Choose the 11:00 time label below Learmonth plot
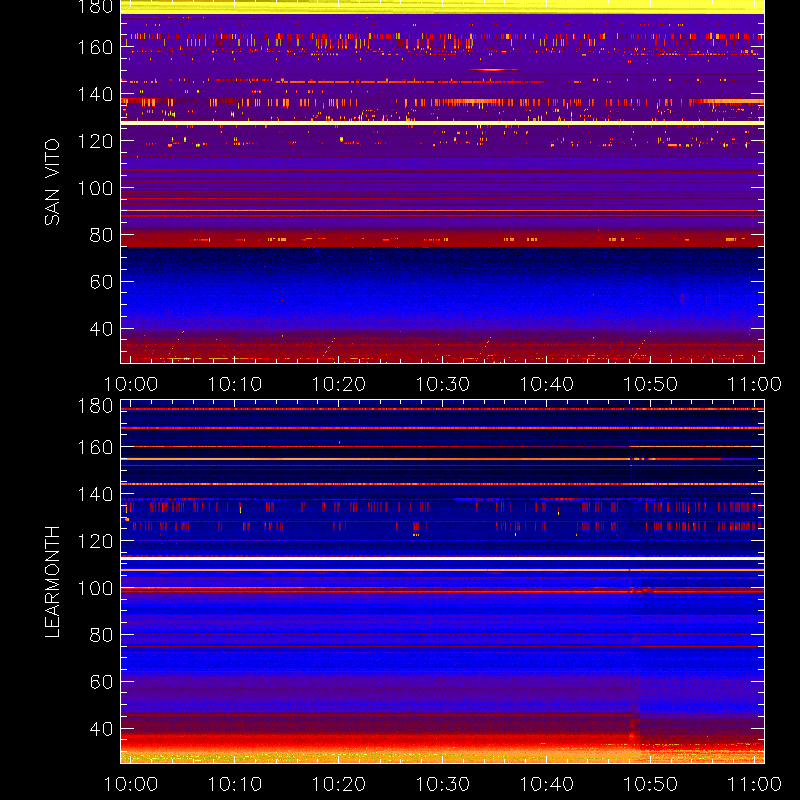This screenshot has height=800, width=800. pyautogui.click(x=754, y=784)
